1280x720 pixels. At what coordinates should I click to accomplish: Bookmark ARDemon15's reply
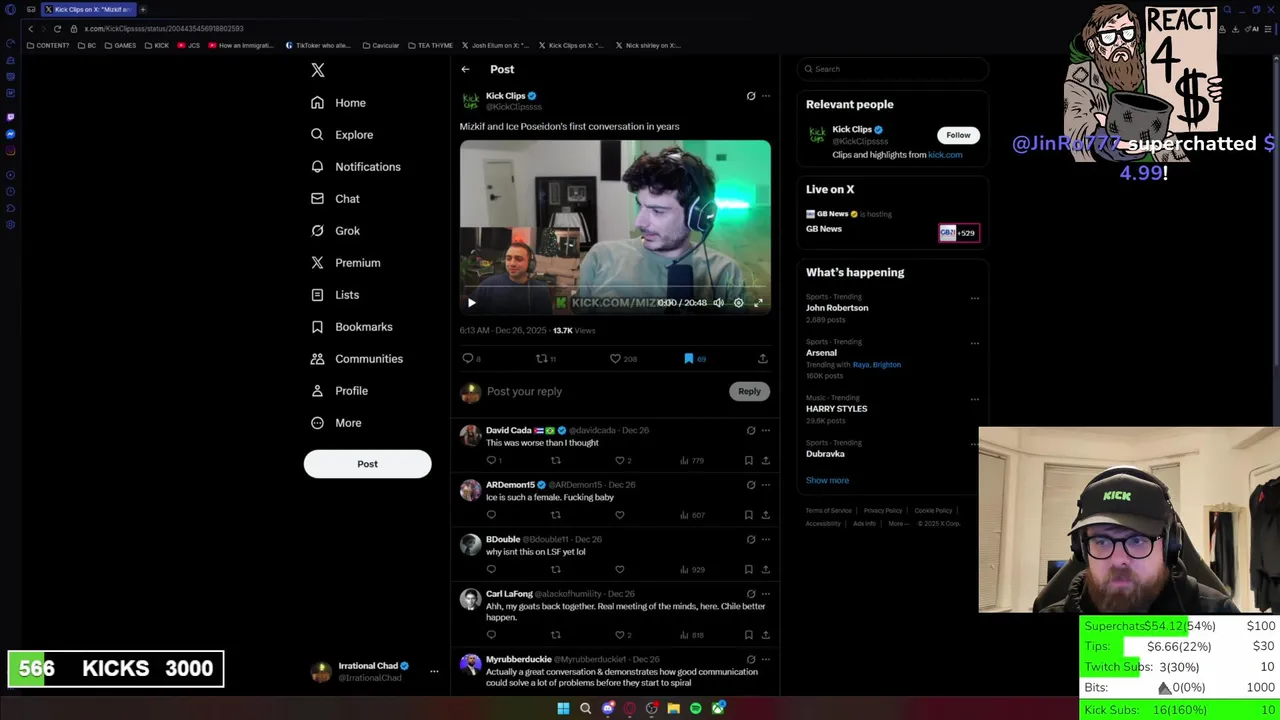748,515
